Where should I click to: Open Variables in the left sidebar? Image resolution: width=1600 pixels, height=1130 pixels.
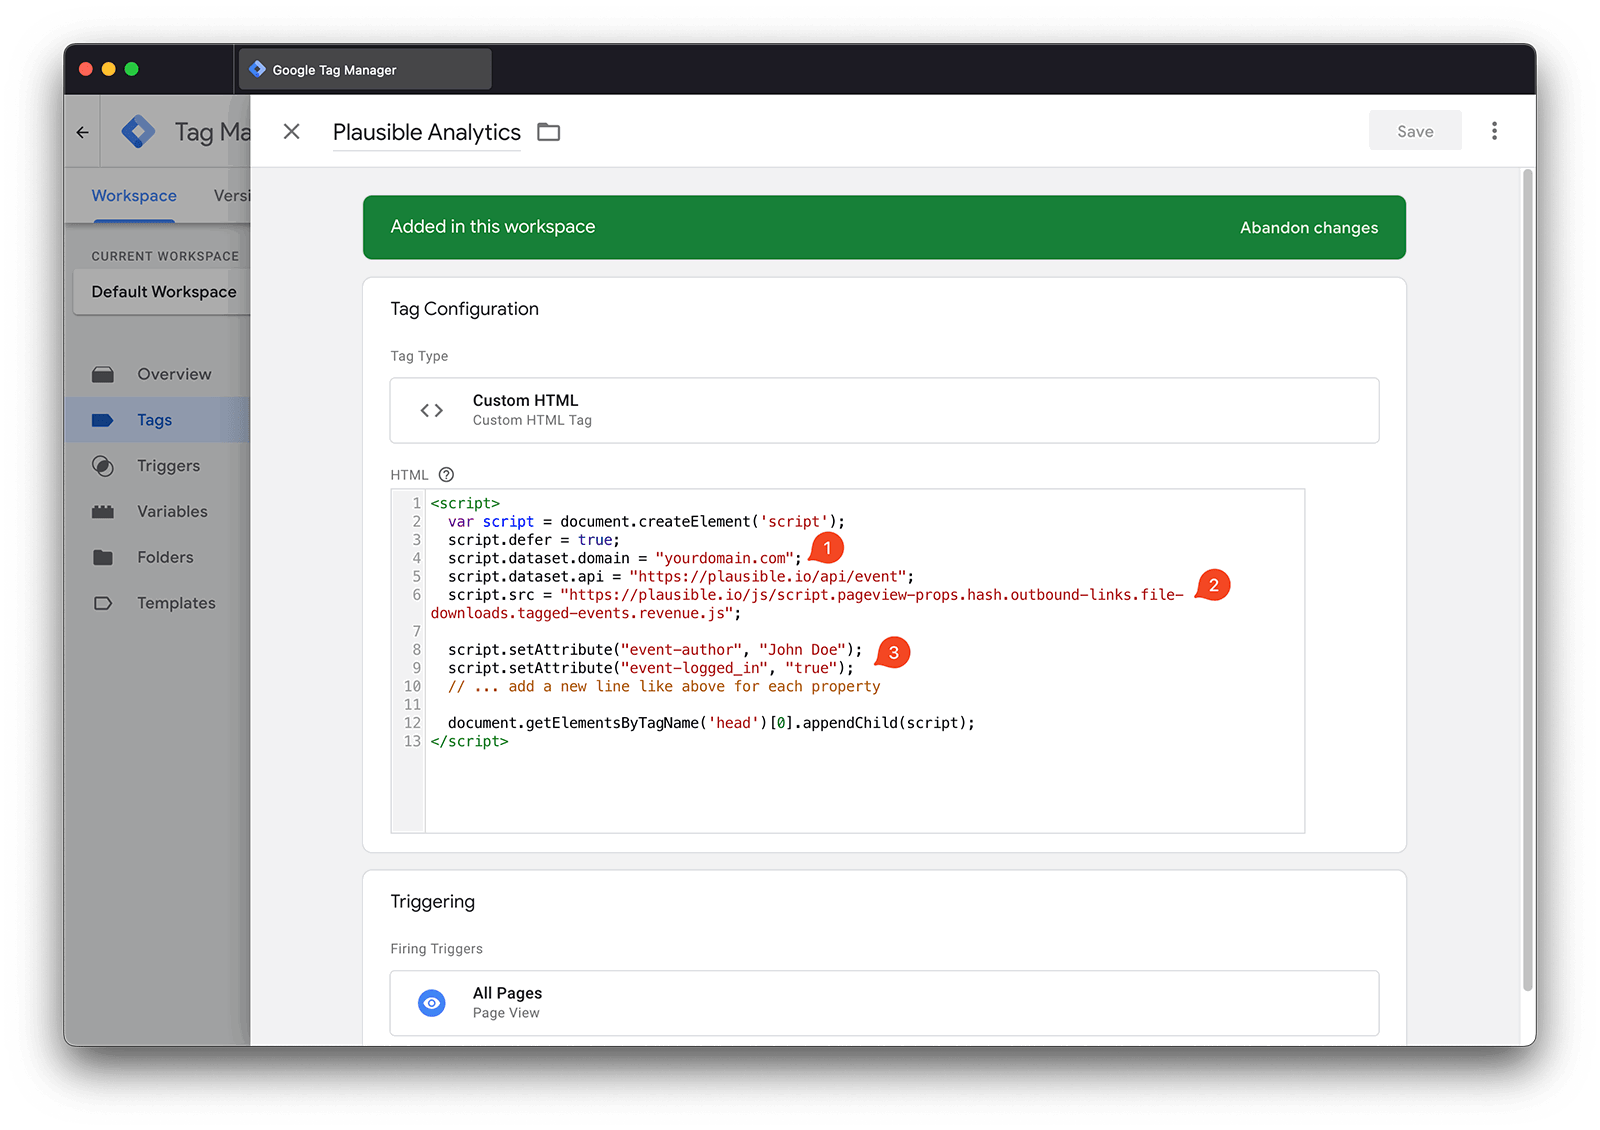(172, 512)
